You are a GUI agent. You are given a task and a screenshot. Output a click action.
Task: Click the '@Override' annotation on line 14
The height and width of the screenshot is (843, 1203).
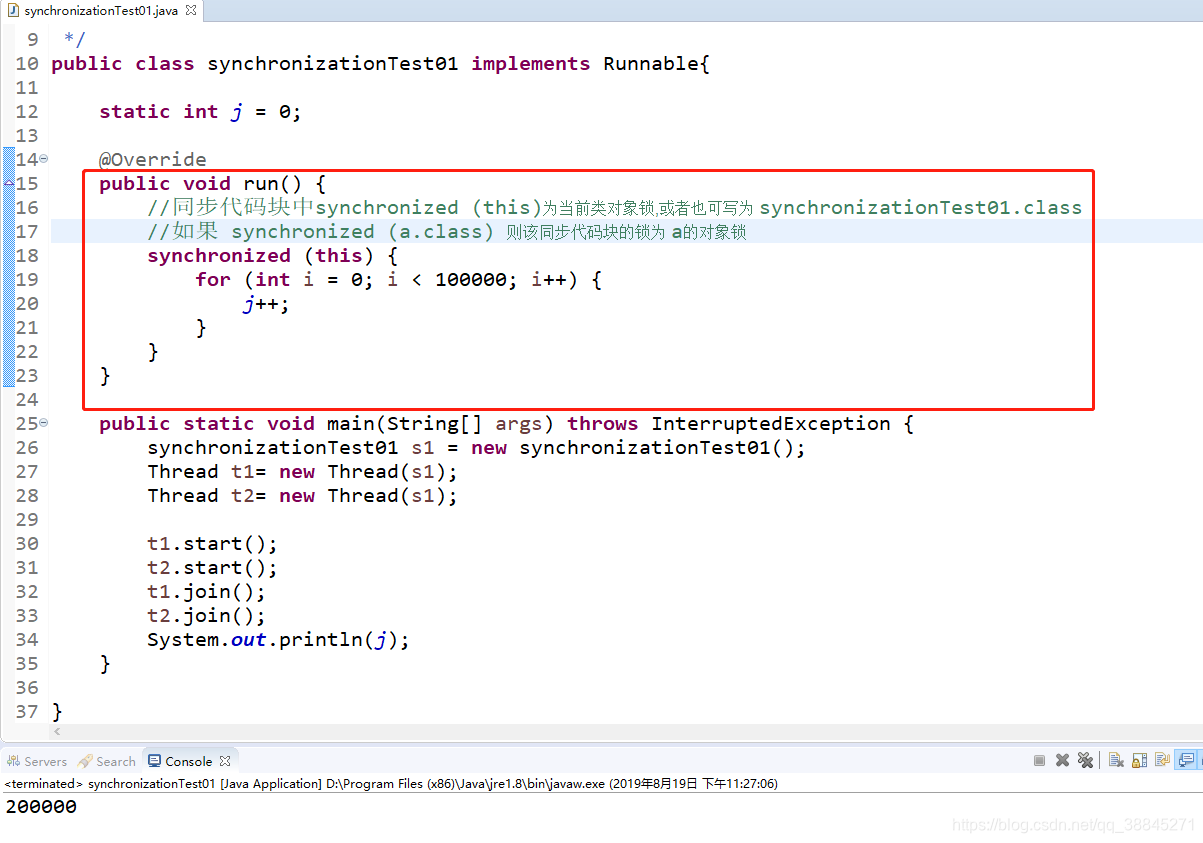coord(152,160)
